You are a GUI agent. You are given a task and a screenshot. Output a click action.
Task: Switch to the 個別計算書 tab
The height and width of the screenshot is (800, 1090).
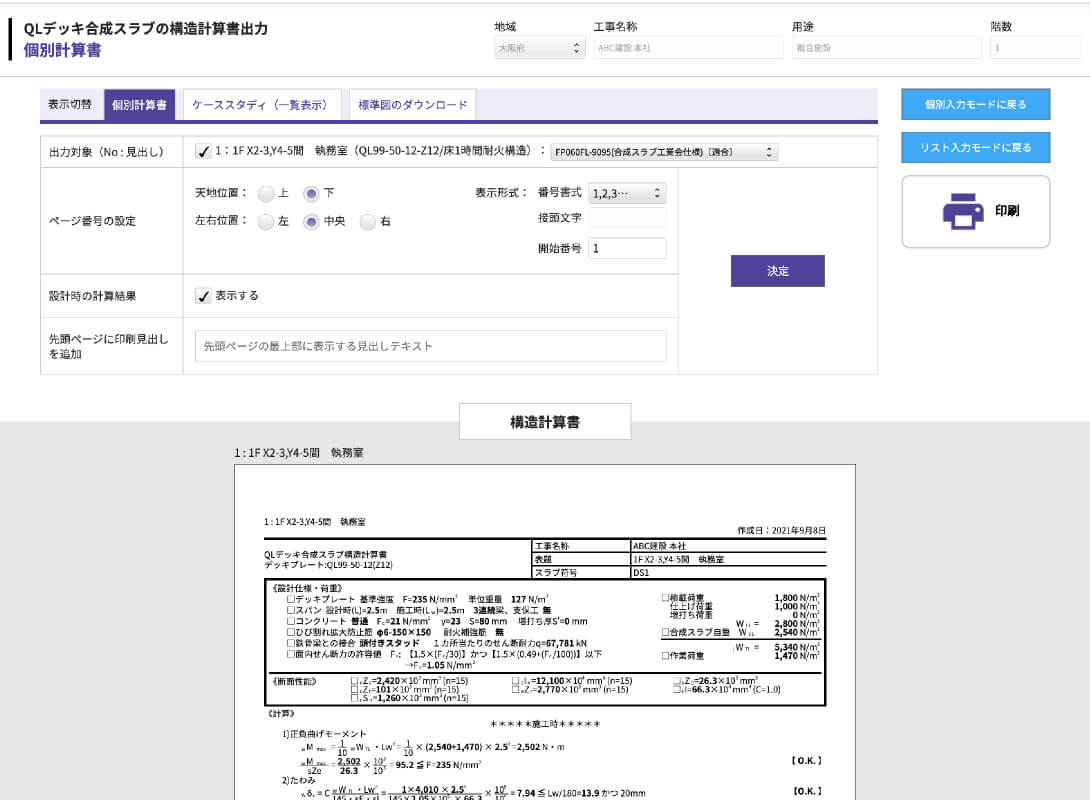(139, 105)
